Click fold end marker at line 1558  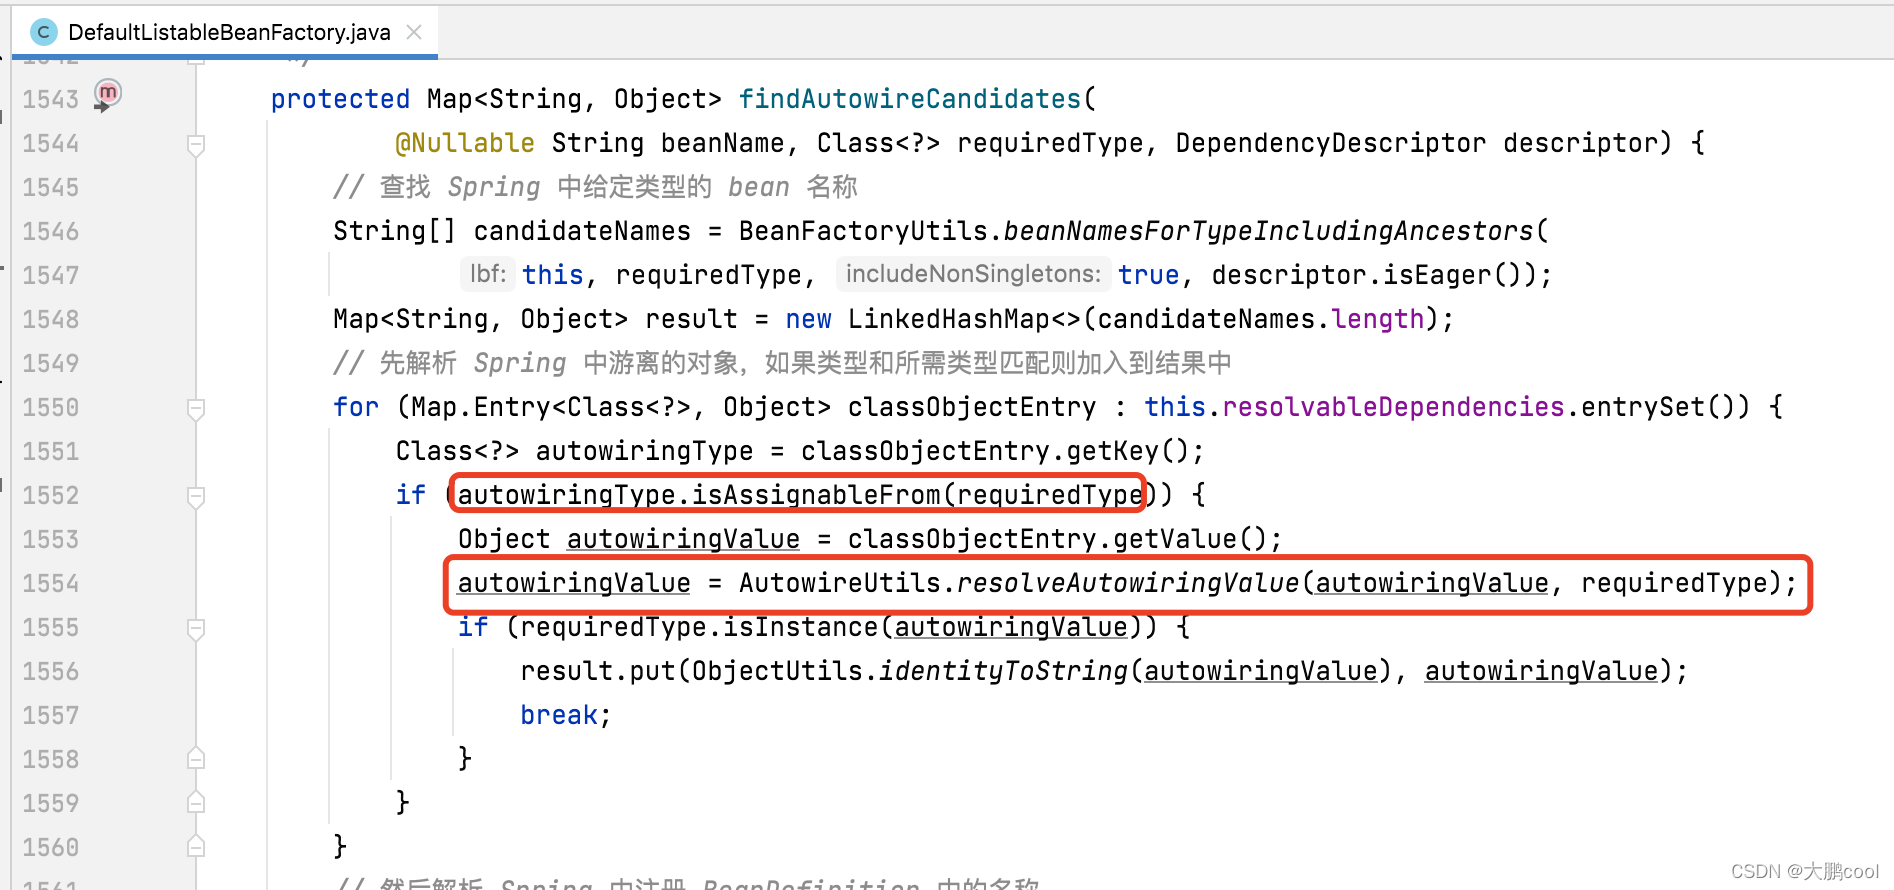(196, 758)
